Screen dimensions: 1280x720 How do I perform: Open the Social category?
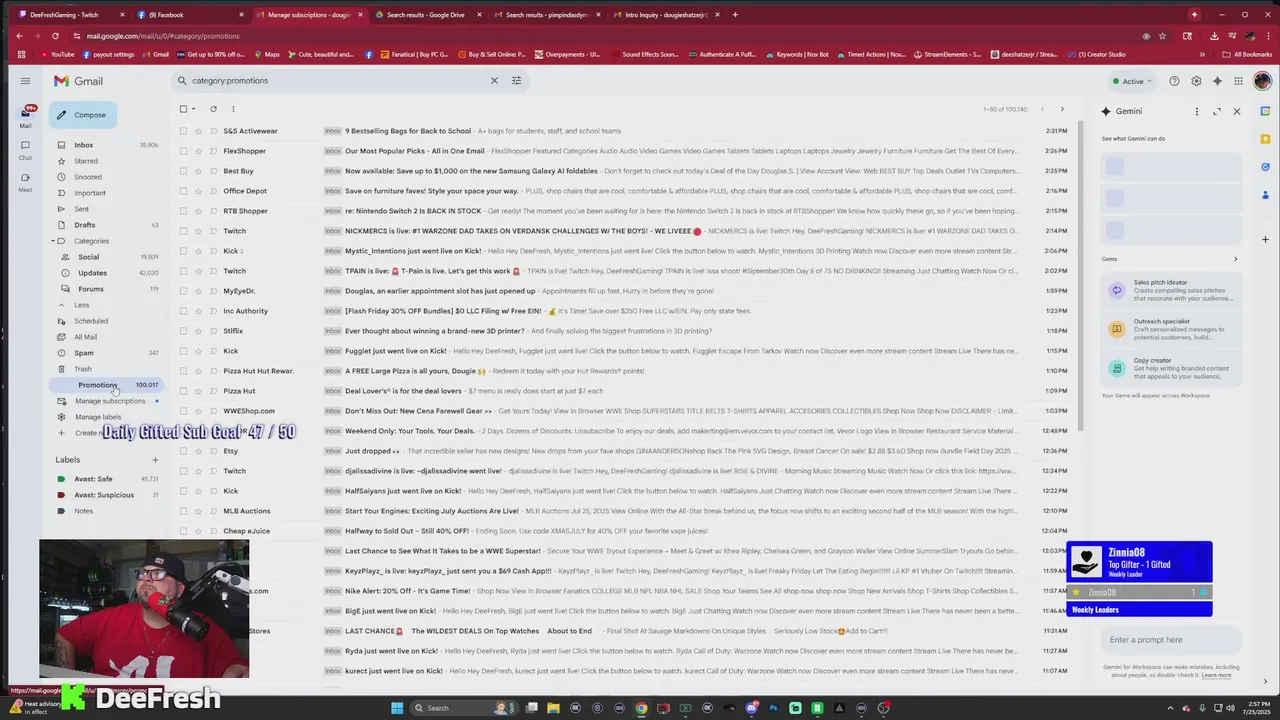(89, 257)
